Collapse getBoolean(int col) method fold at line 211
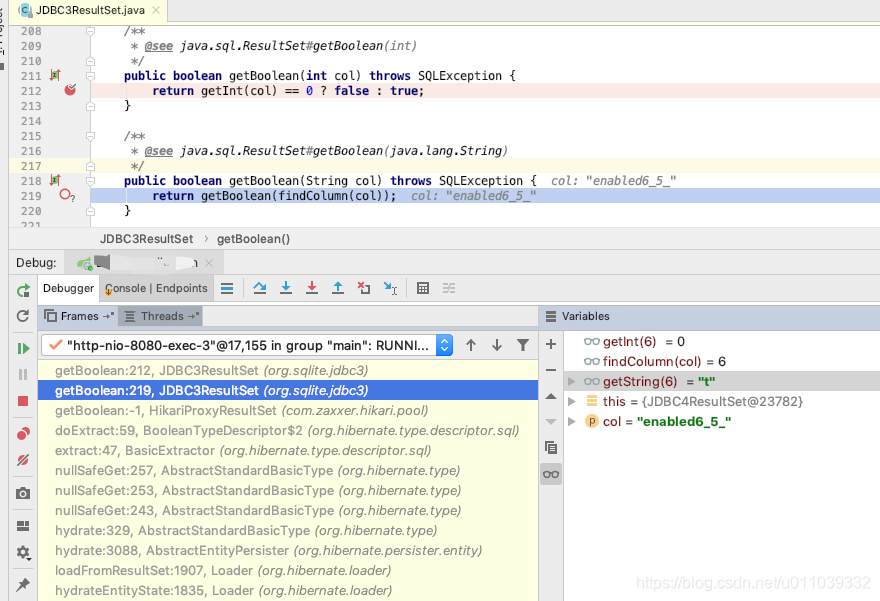 click(x=90, y=76)
